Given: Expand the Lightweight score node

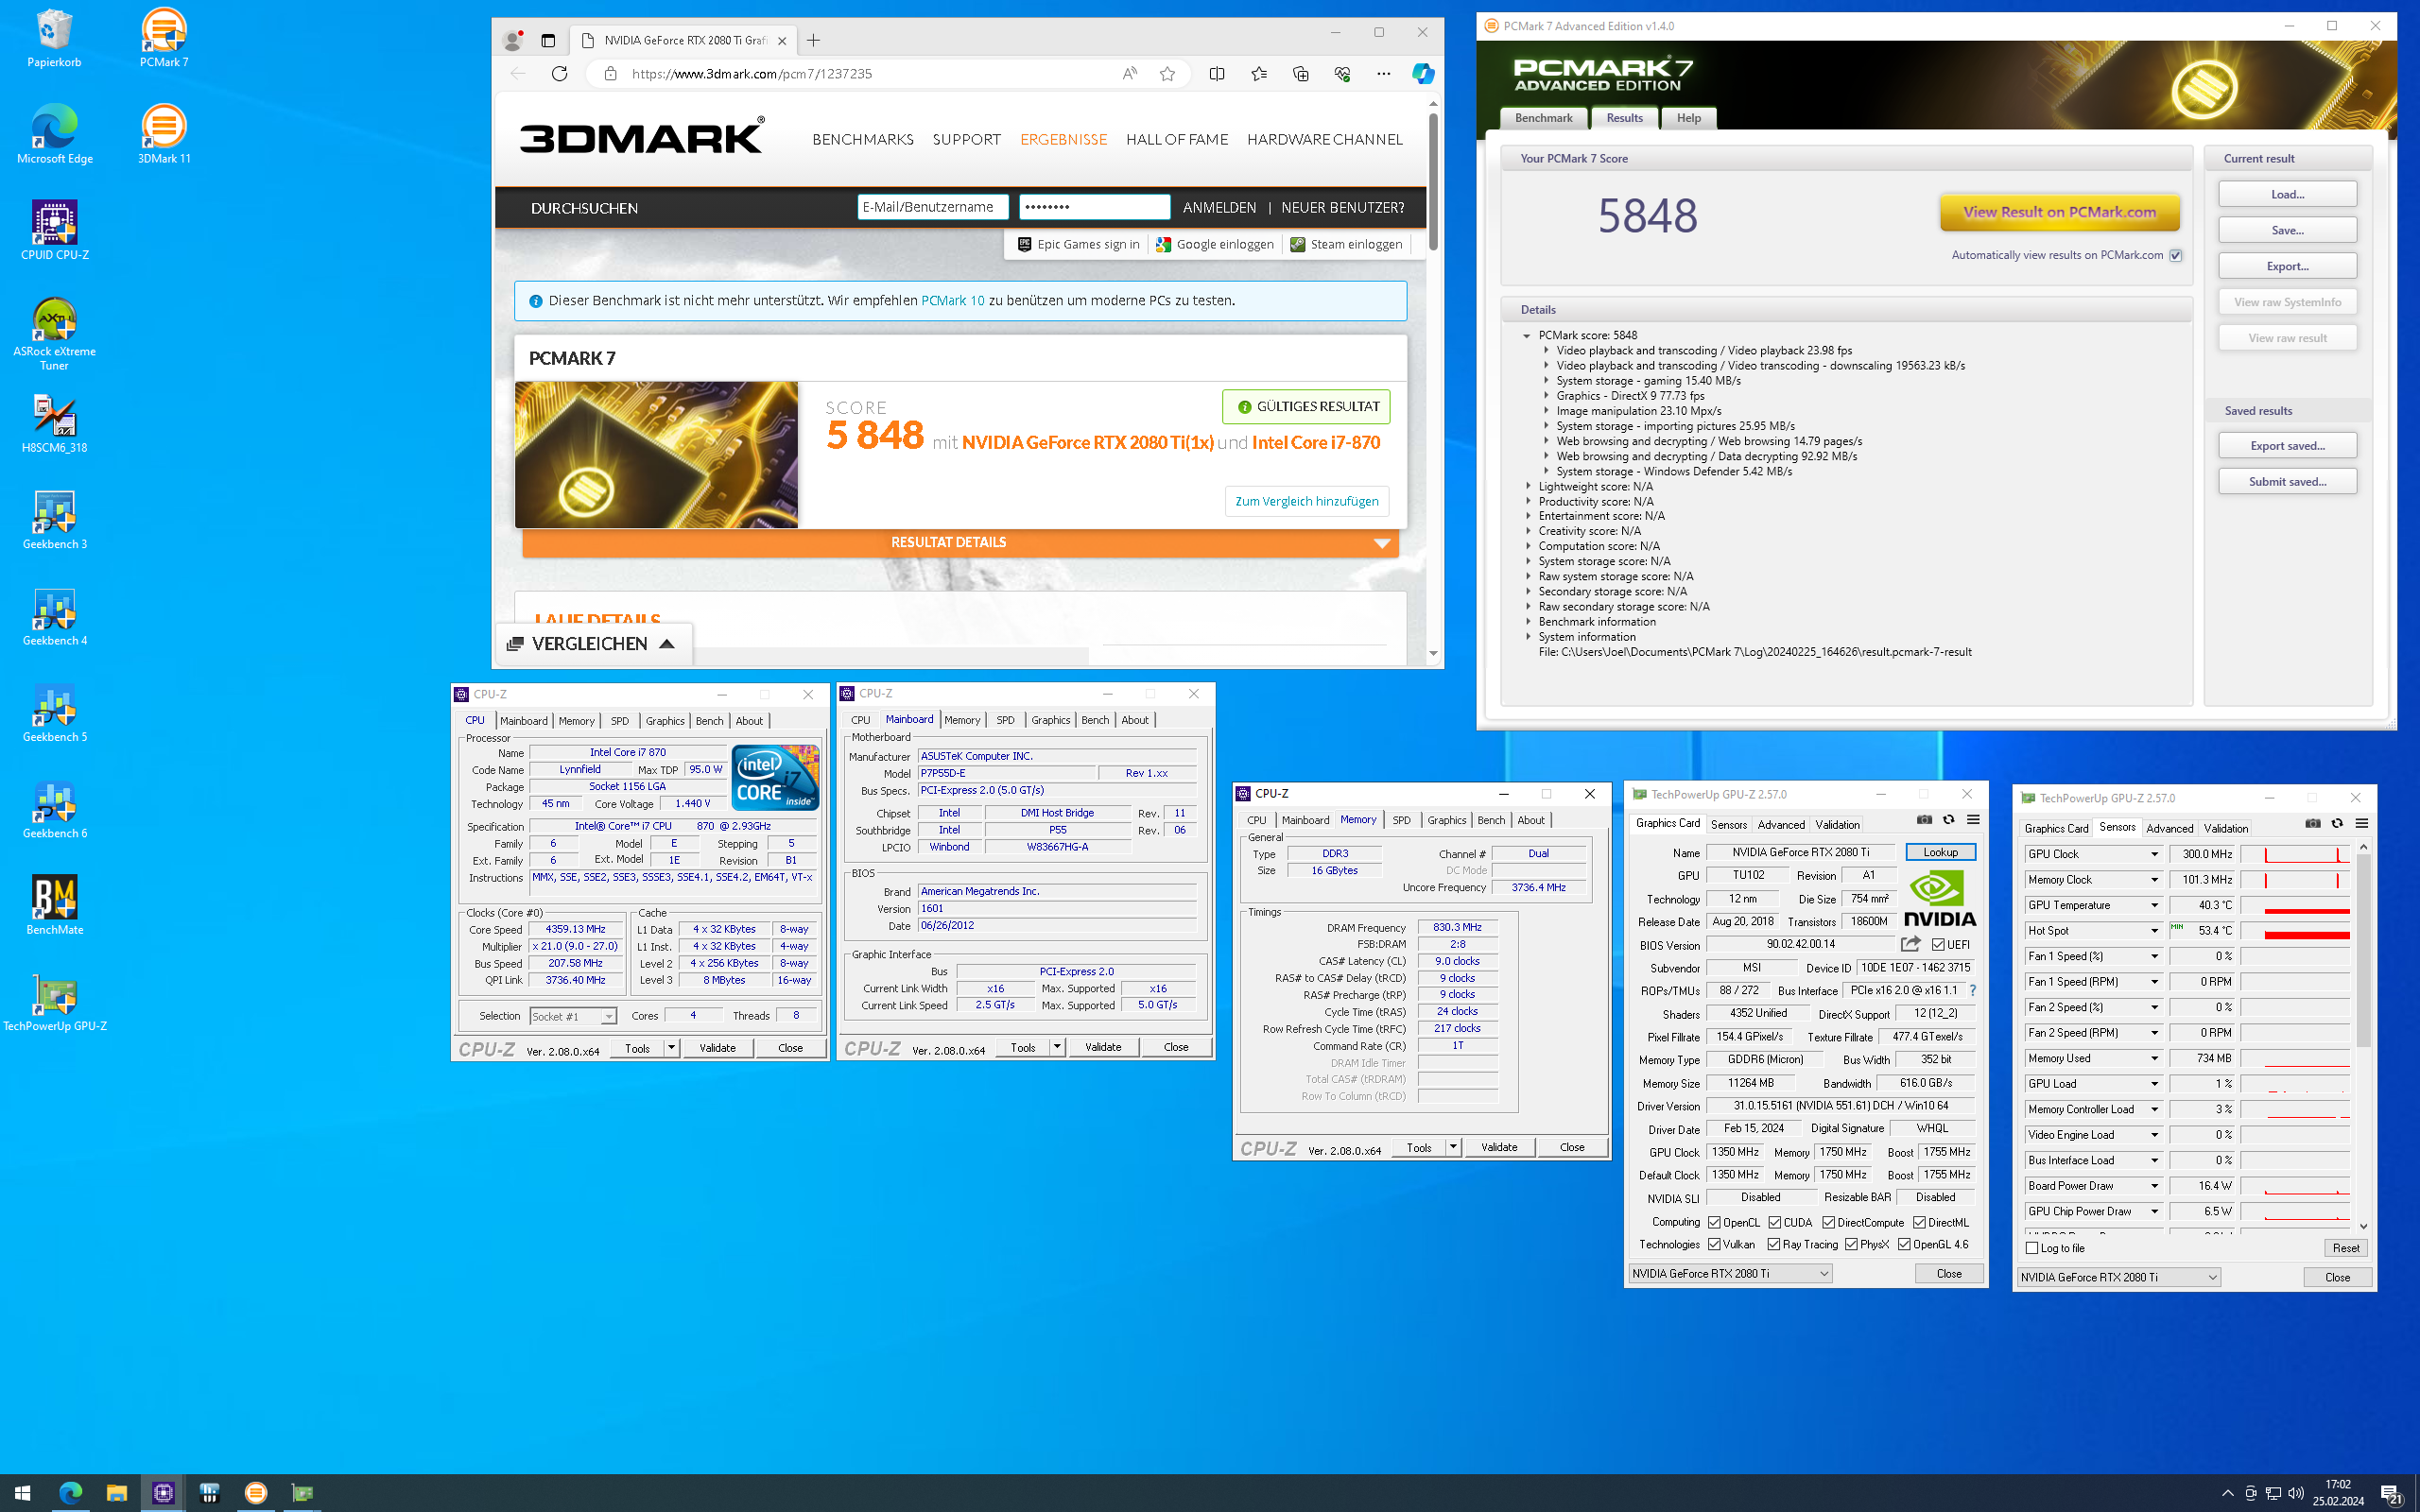Looking at the screenshot, I should (1528, 487).
